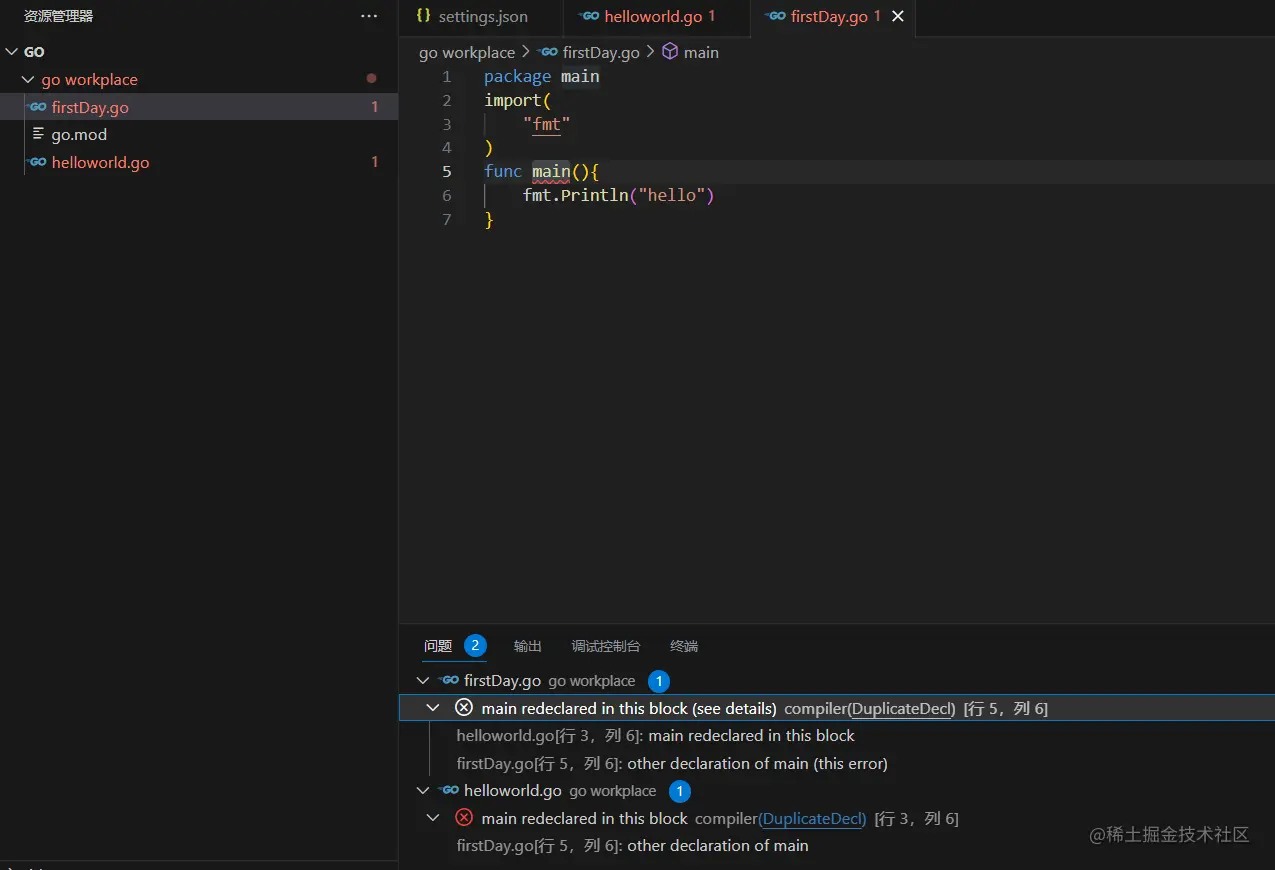This screenshot has height=870, width=1275.
Task: Click last row 'firstDay.go[行 5，列 6]: other declaration of main'
Action: click(837, 846)
